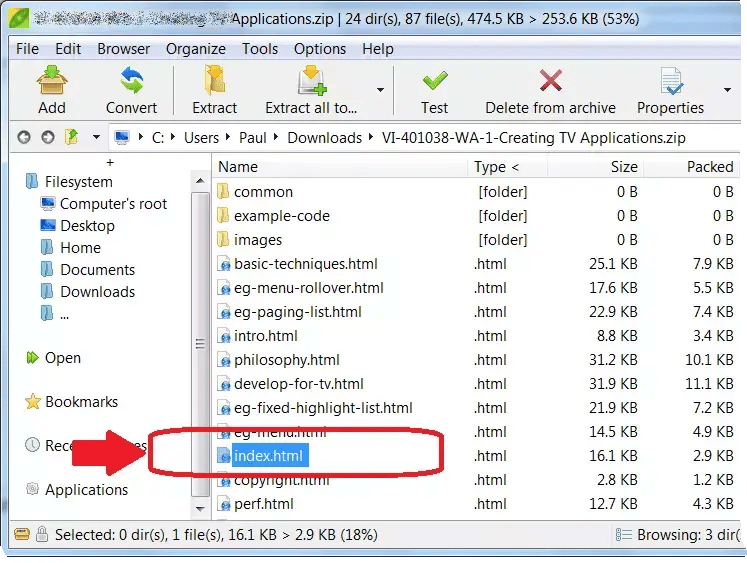Click the Delete from archive icon
The width and height of the screenshot is (747, 563).
550,81
